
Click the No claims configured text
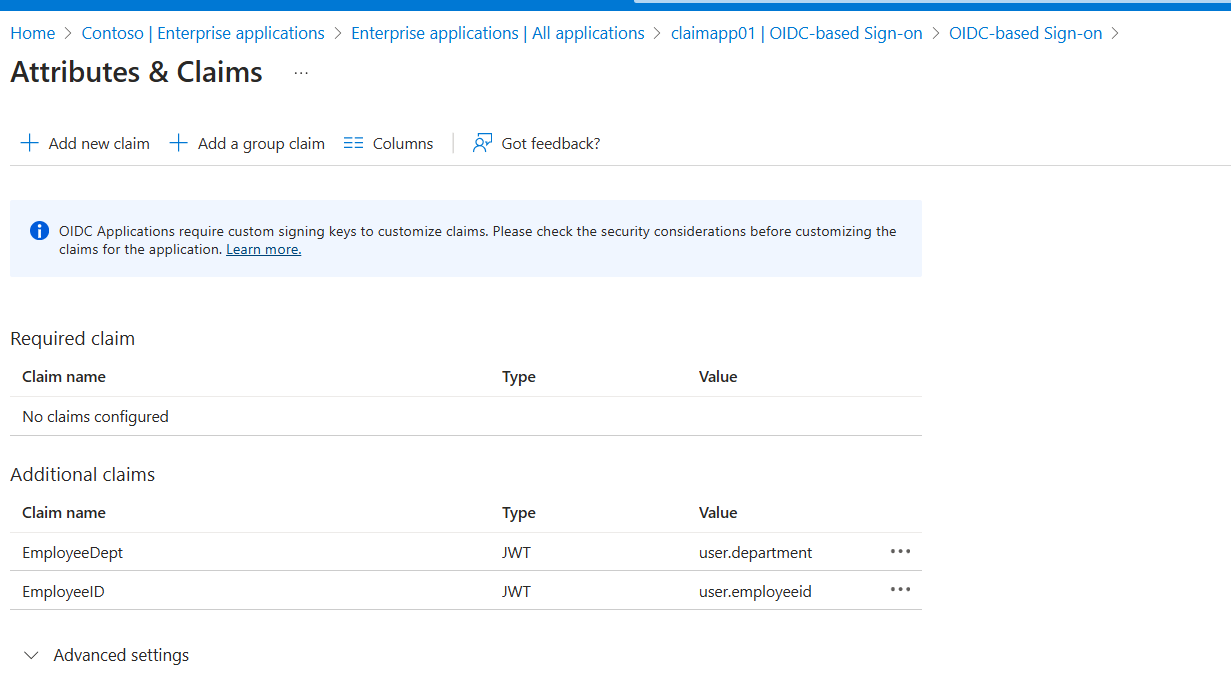(95, 416)
